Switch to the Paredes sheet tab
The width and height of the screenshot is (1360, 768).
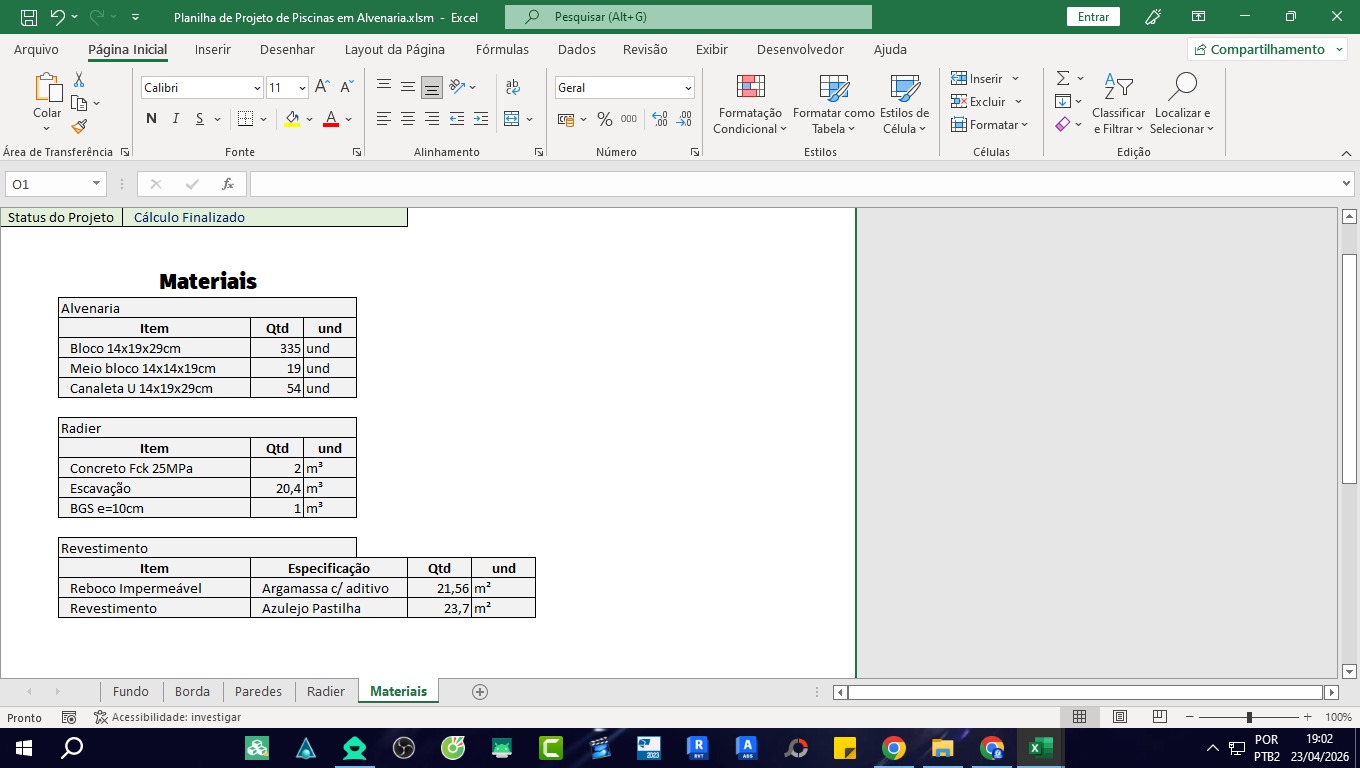tap(258, 691)
